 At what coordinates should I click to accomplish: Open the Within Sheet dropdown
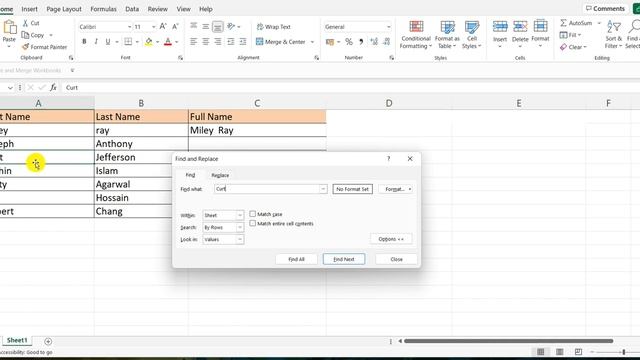240,215
